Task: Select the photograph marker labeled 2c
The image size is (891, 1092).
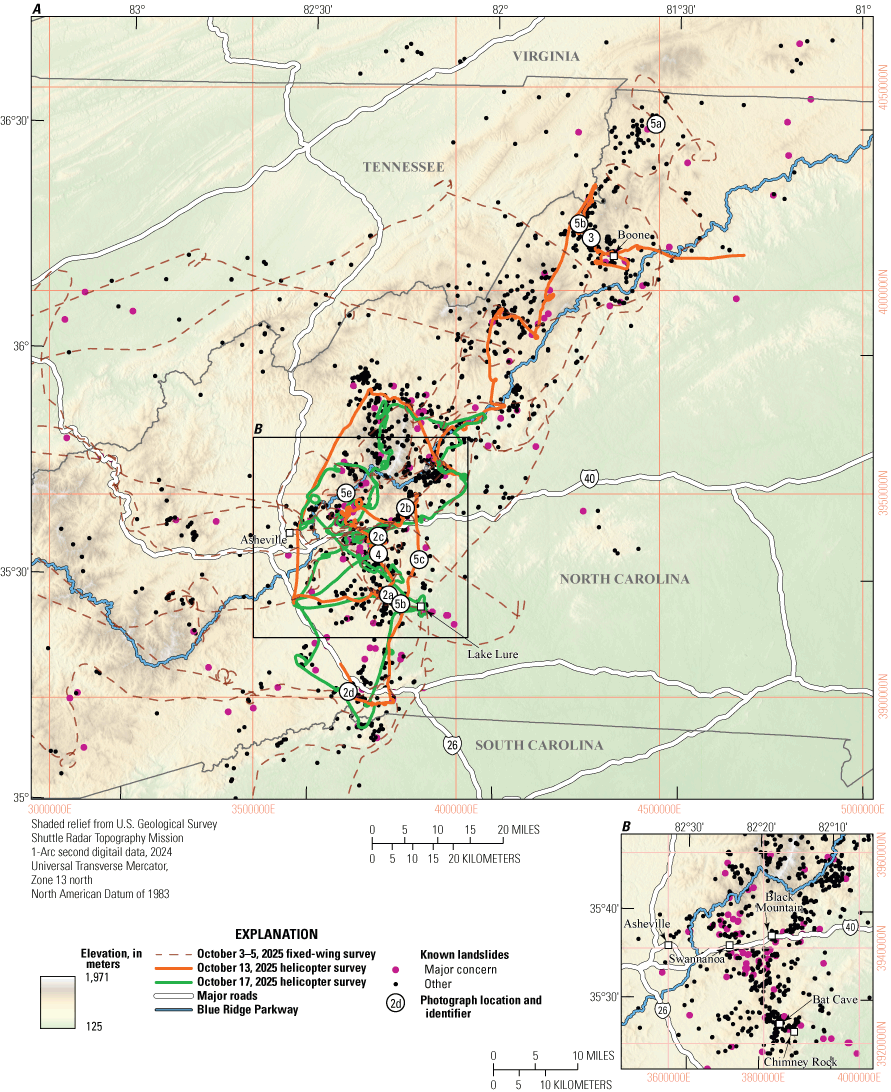Action: click(378, 536)
